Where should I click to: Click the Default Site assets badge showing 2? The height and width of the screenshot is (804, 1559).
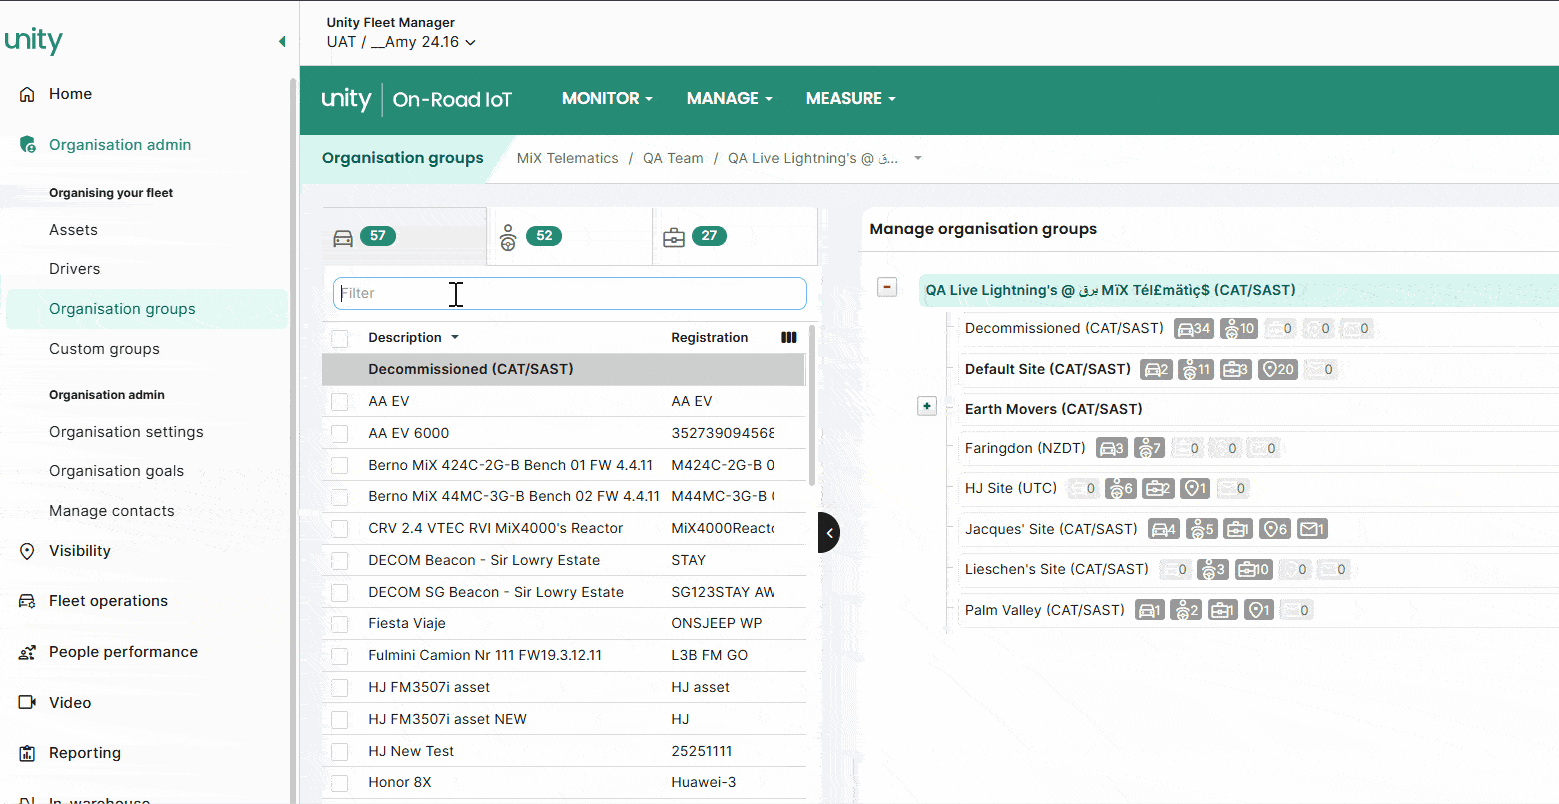(1157, 370)
